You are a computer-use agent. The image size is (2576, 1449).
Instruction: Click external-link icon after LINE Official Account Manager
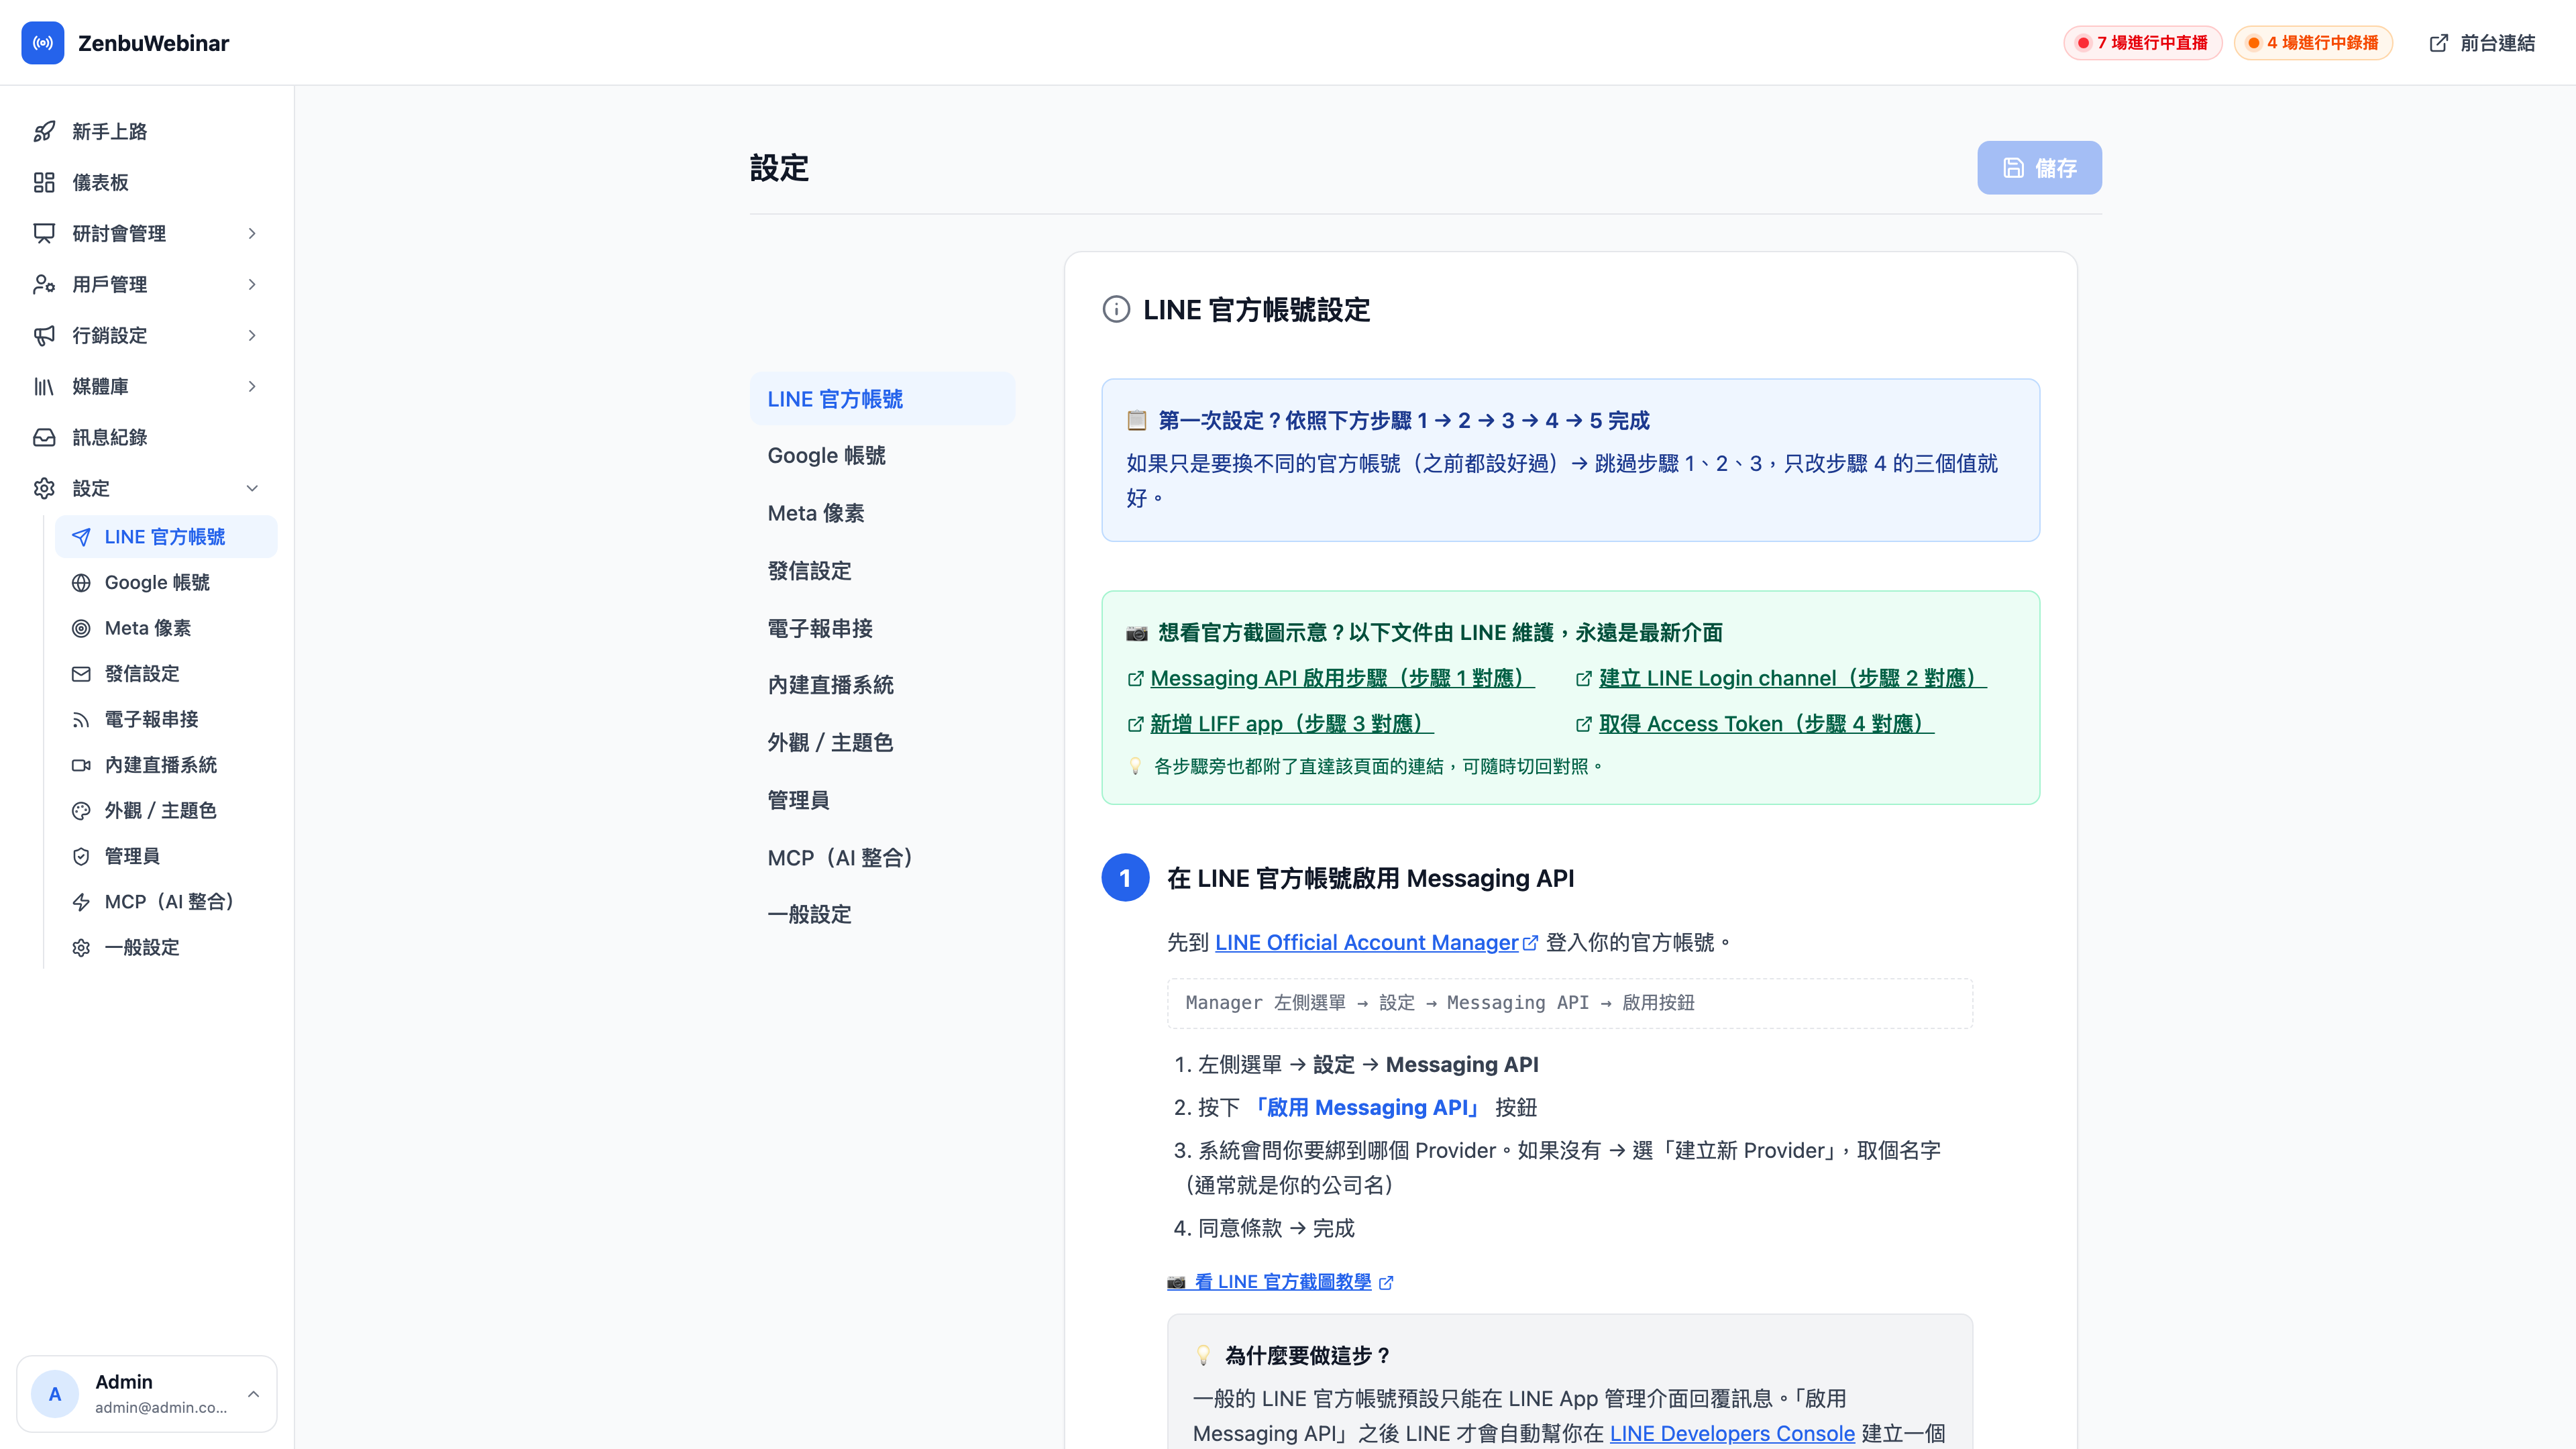[x=1530, y=943]
